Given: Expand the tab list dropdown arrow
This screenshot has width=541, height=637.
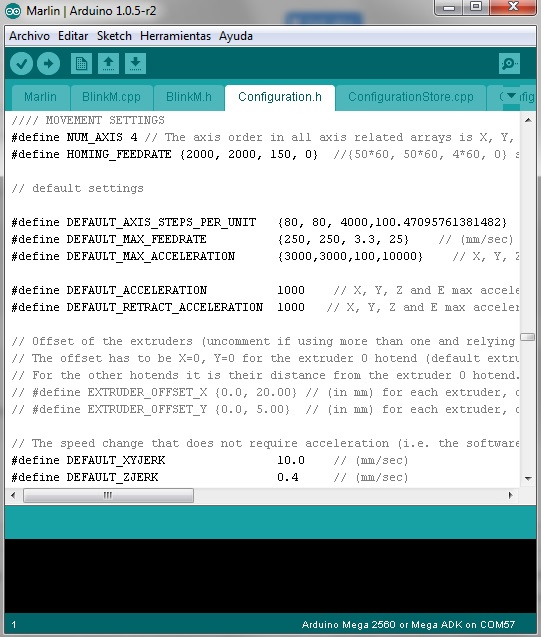Looking at the screenshot, I should (x=511, y=96).
